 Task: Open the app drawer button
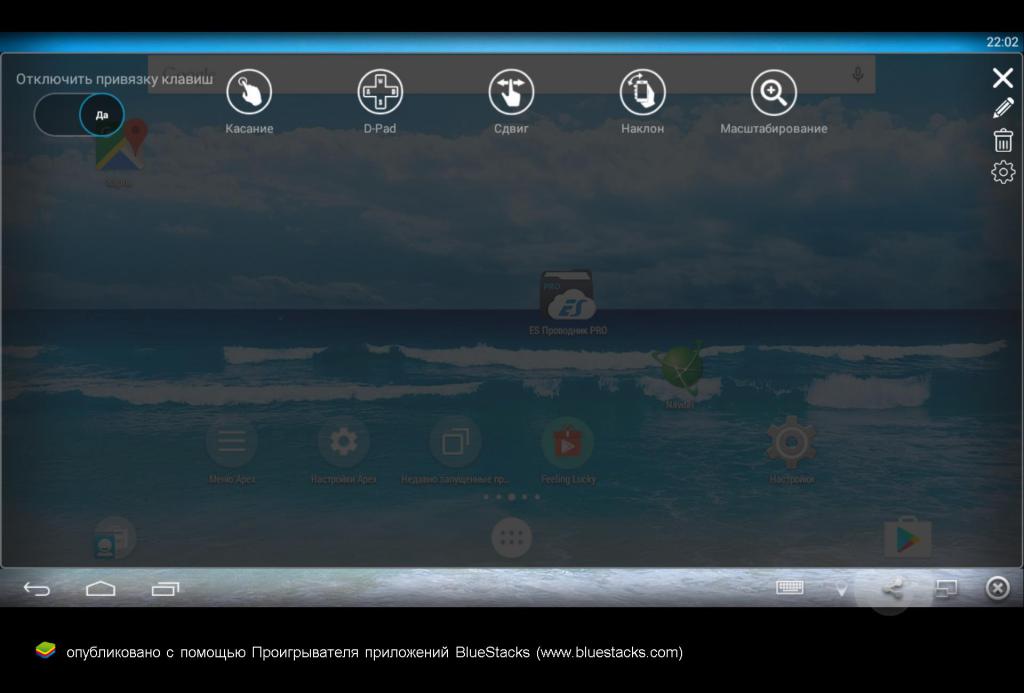[511, 538]
